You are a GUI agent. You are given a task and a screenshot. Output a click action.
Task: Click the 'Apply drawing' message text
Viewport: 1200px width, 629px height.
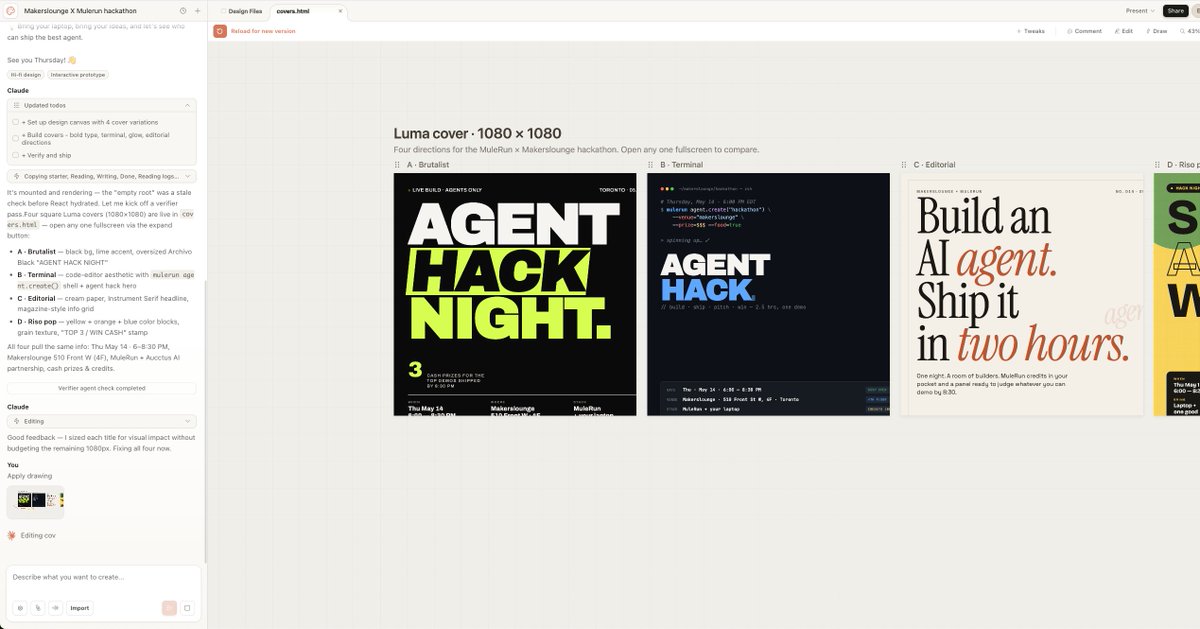click(30, 476)
